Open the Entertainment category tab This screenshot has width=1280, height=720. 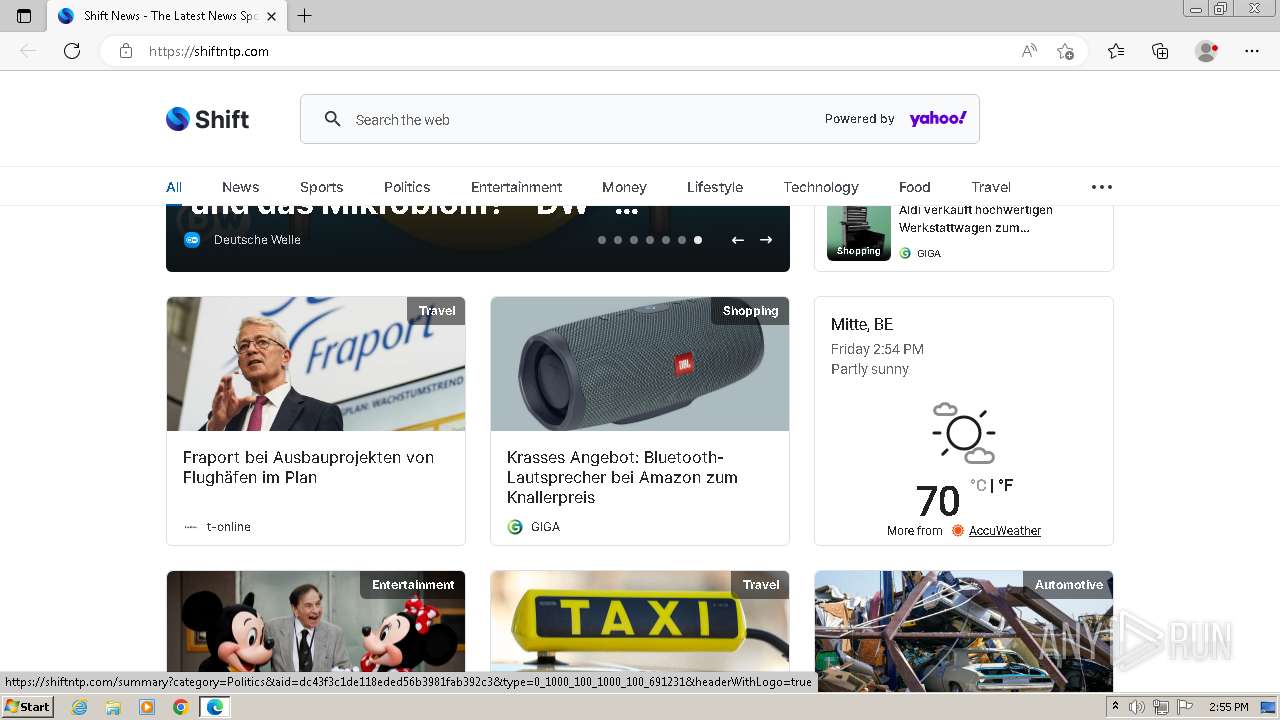(x=516, y=187)
